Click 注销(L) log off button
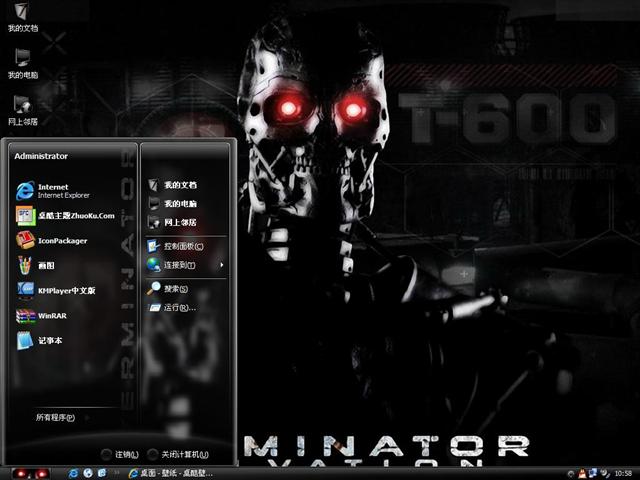 point(120,454)
